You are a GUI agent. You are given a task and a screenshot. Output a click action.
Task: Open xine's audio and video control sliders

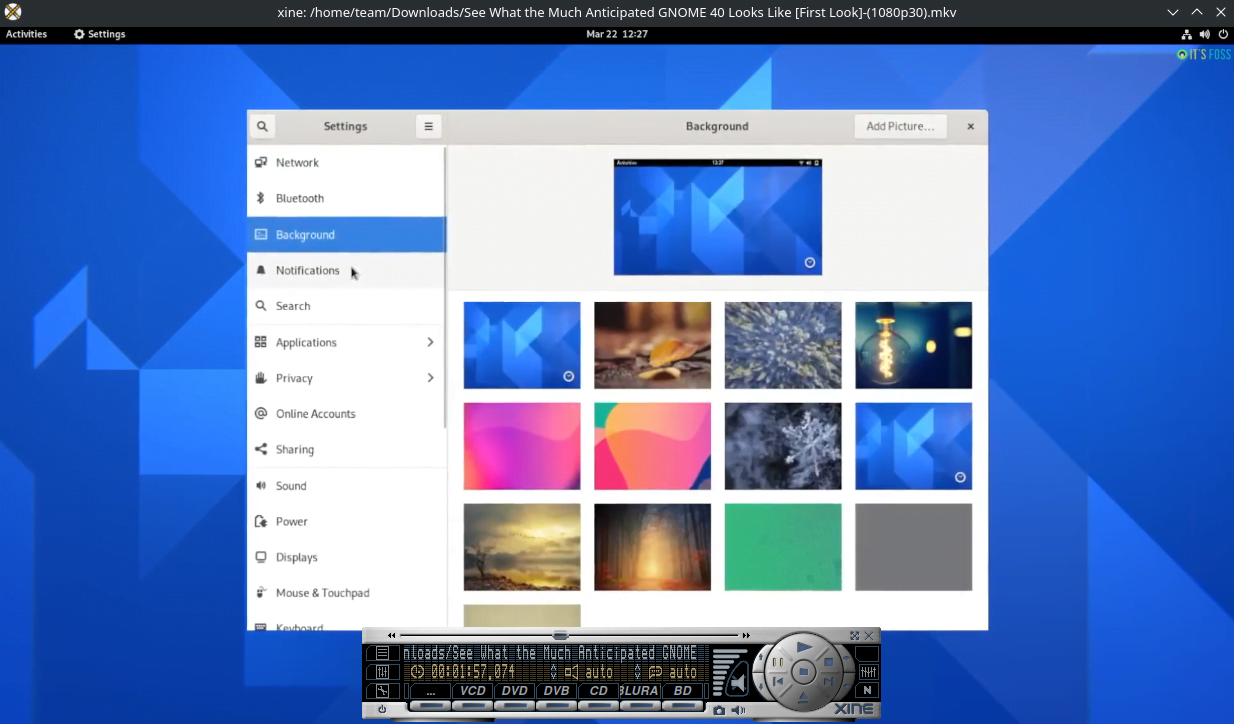coord(381,670)
